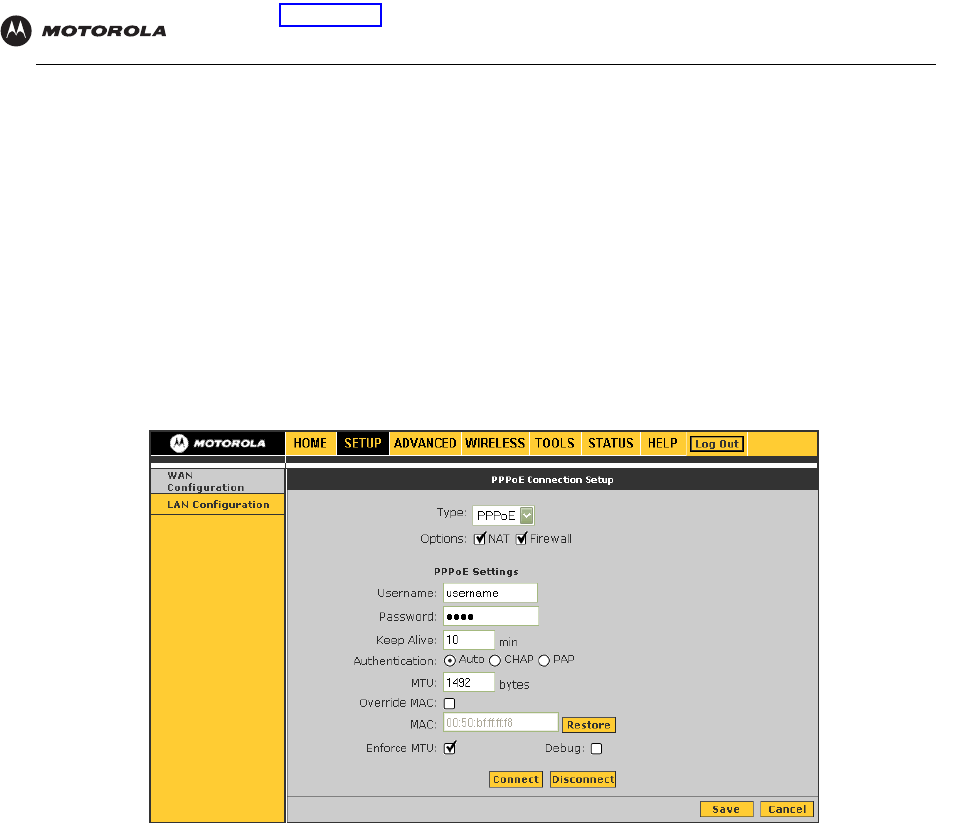Open WAN Configuration in the sidebar
The image size is (965, 826).
tap(217, 481)
